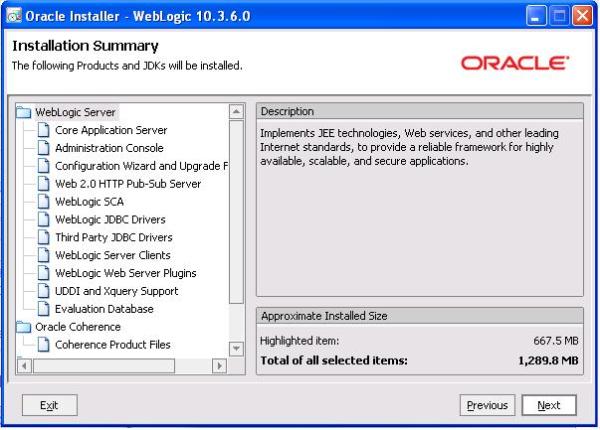Click the WebLogic Server folder icon
The height and width of the screenshot is (430, 600).
pos(24,112)
